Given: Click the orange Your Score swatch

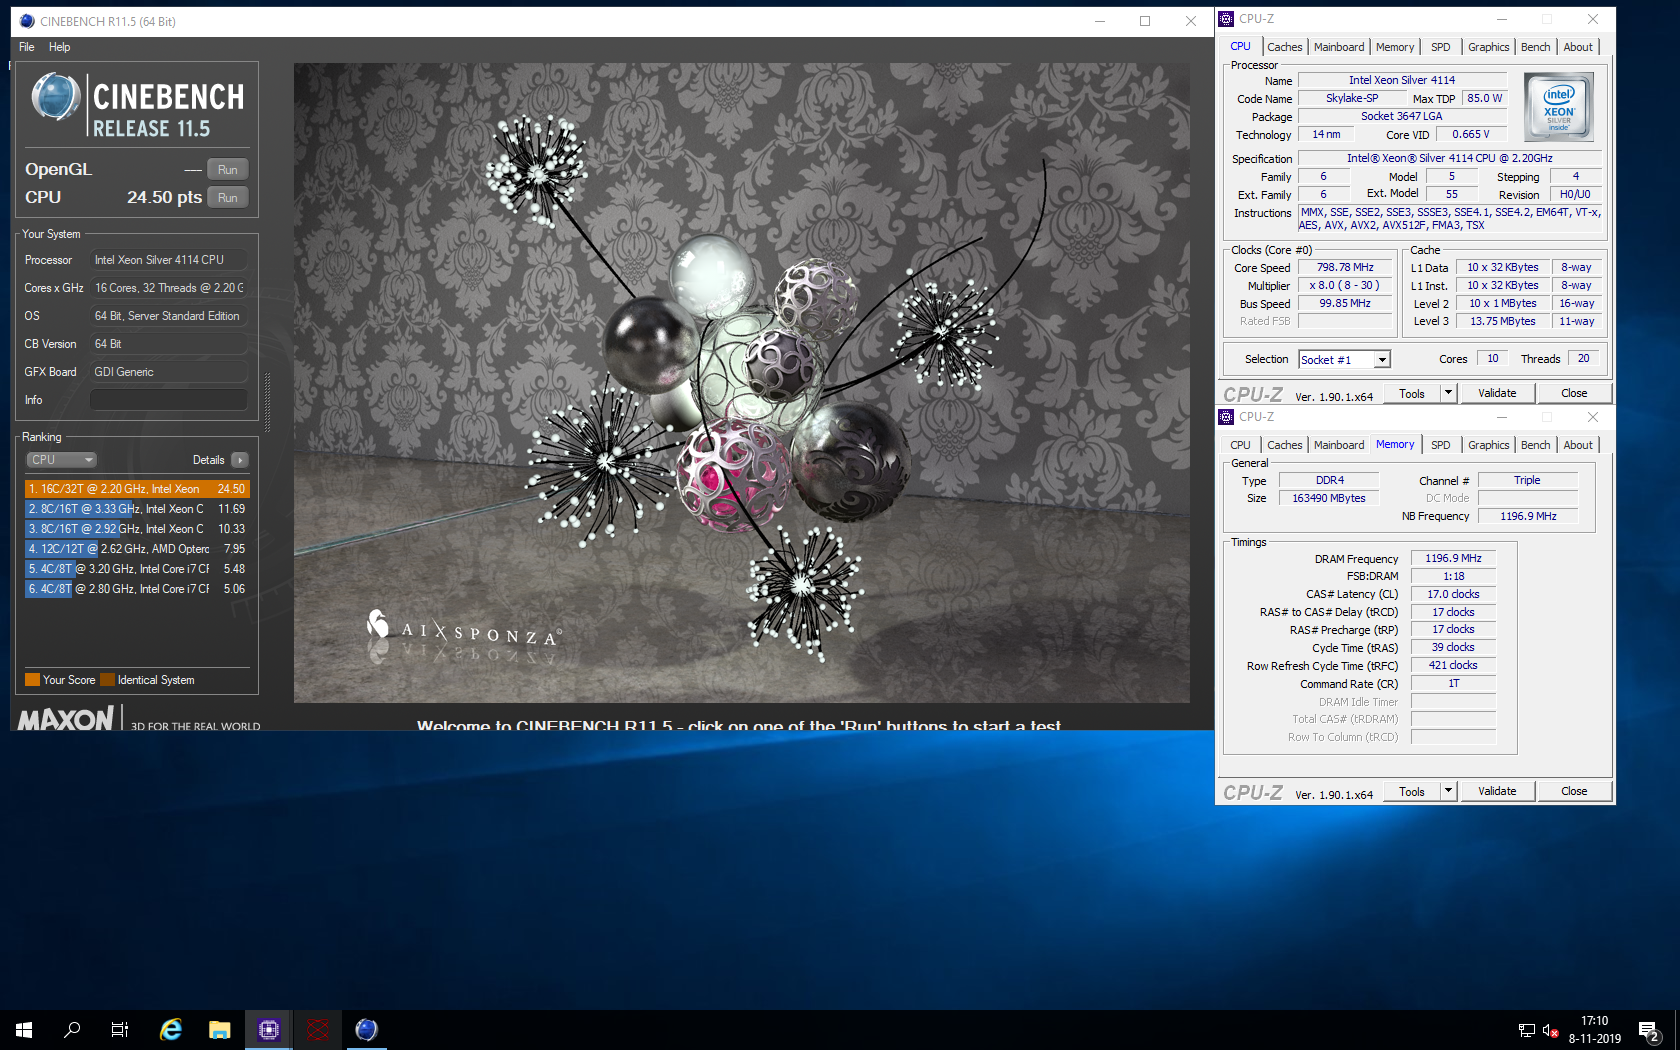Looking at the screenshot, I should (x=32, y=680).
